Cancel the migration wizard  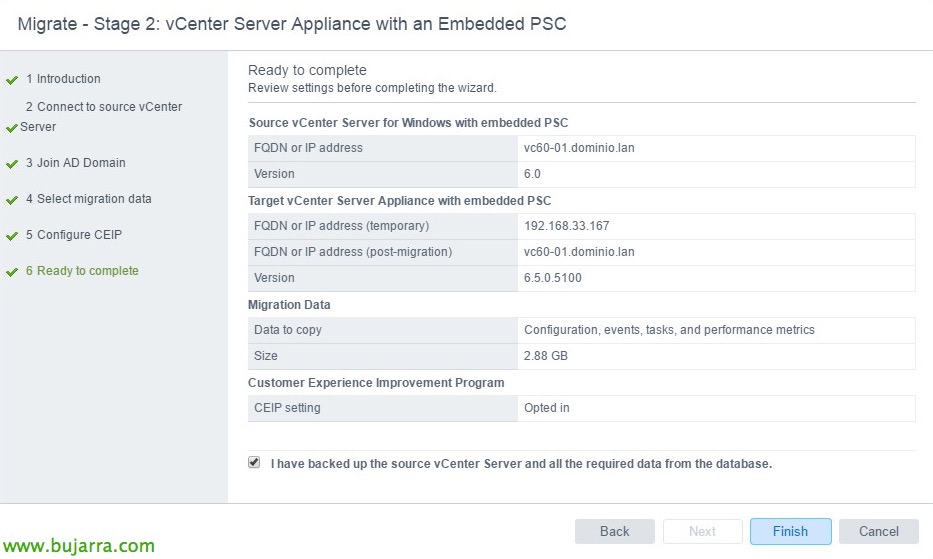[878, 531]
